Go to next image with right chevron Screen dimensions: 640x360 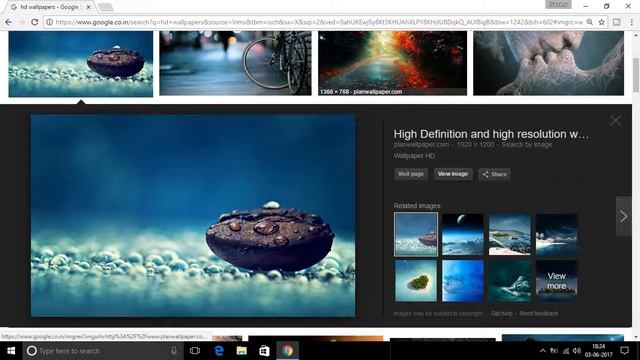point(623,216)
